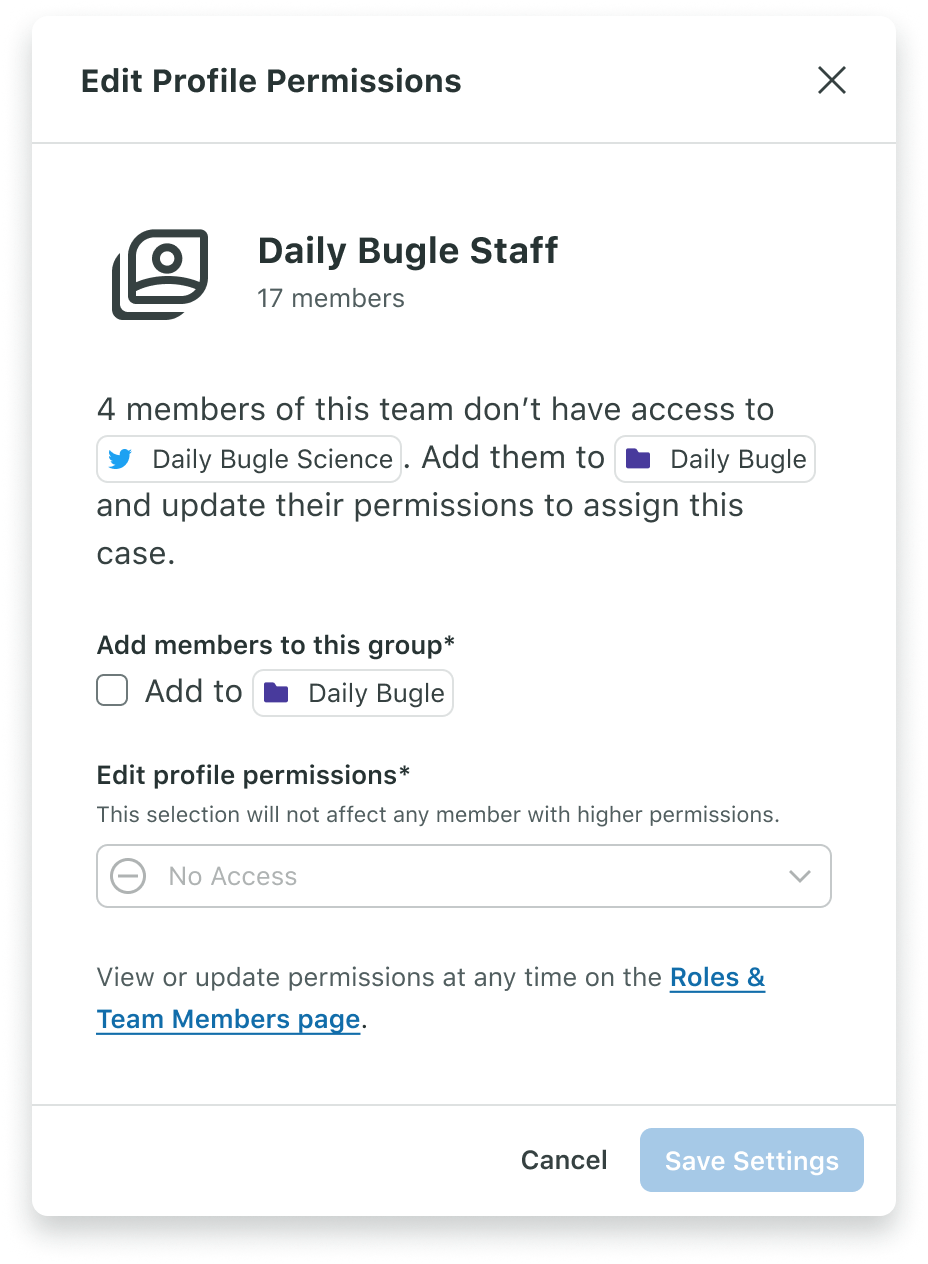Screen dimensions: 928x1264
Task: Open the No Access permissions dropdown
Action: coord(464,876)
